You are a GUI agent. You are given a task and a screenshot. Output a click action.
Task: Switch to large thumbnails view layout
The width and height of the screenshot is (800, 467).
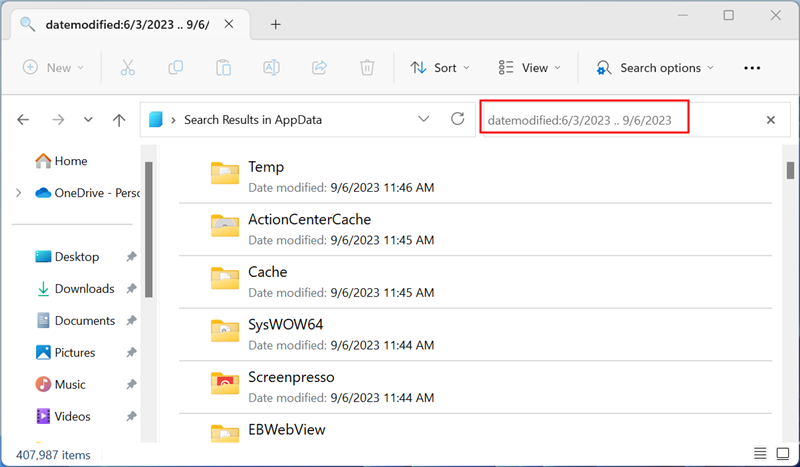tap(783, 454)
